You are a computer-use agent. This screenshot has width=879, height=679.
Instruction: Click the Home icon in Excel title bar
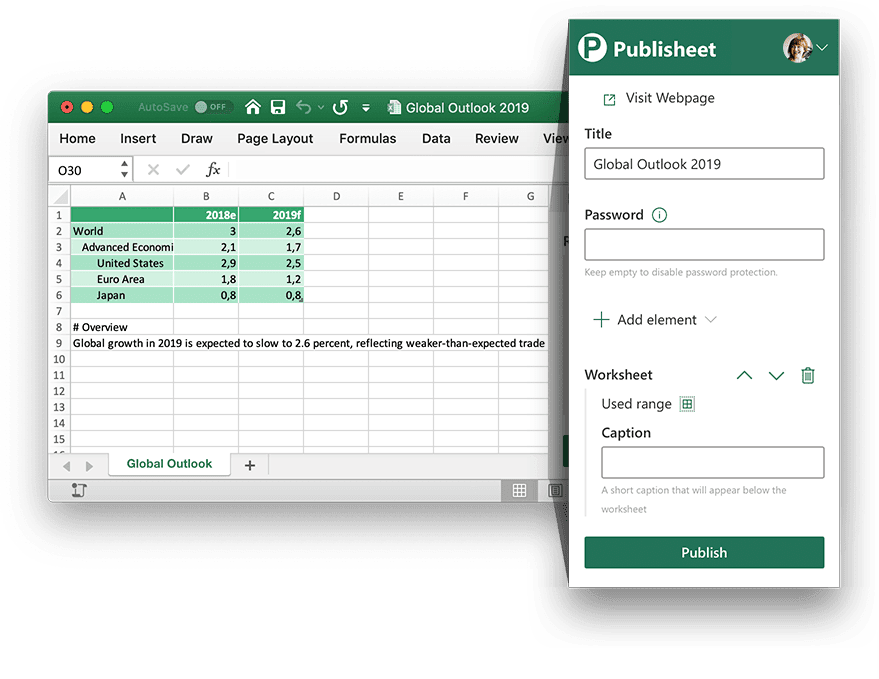253,107
